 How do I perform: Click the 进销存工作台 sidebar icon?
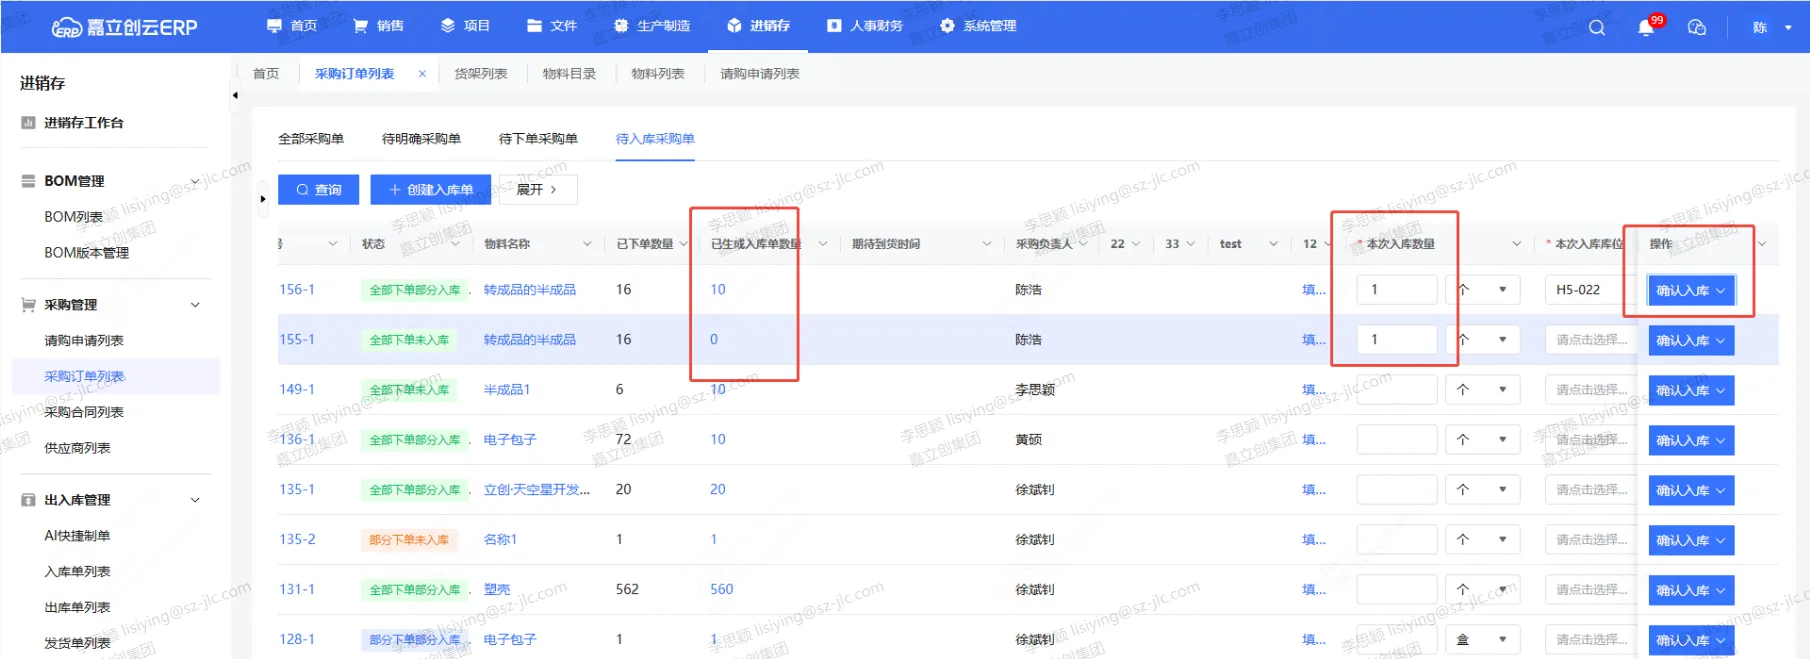(x=28, y=123)
